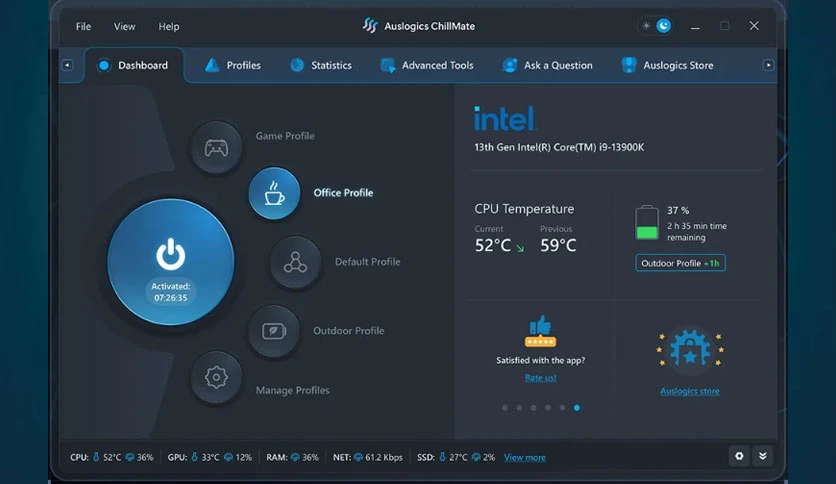This screenshot has width=836, height=484.
Task: Click the Rate us! link
Action: (x=541, y=377)
